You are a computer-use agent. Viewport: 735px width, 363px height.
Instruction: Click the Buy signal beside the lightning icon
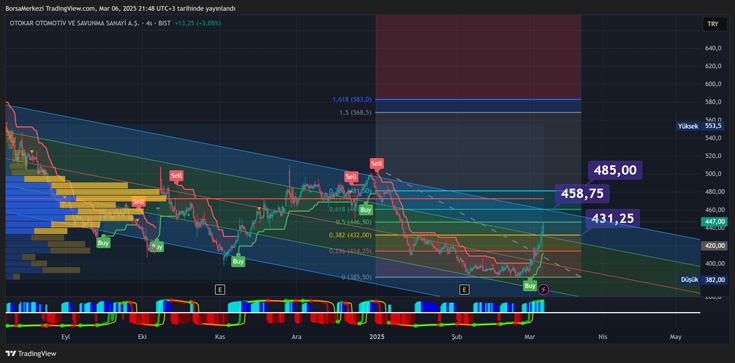pyautogui.click(x=530, y=286)
